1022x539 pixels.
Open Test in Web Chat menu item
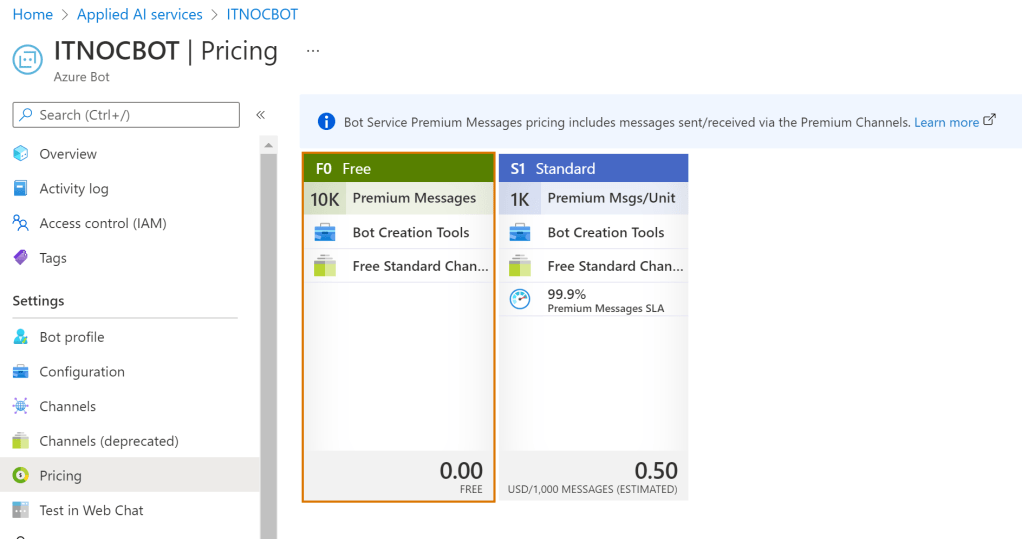pos(91,510)
